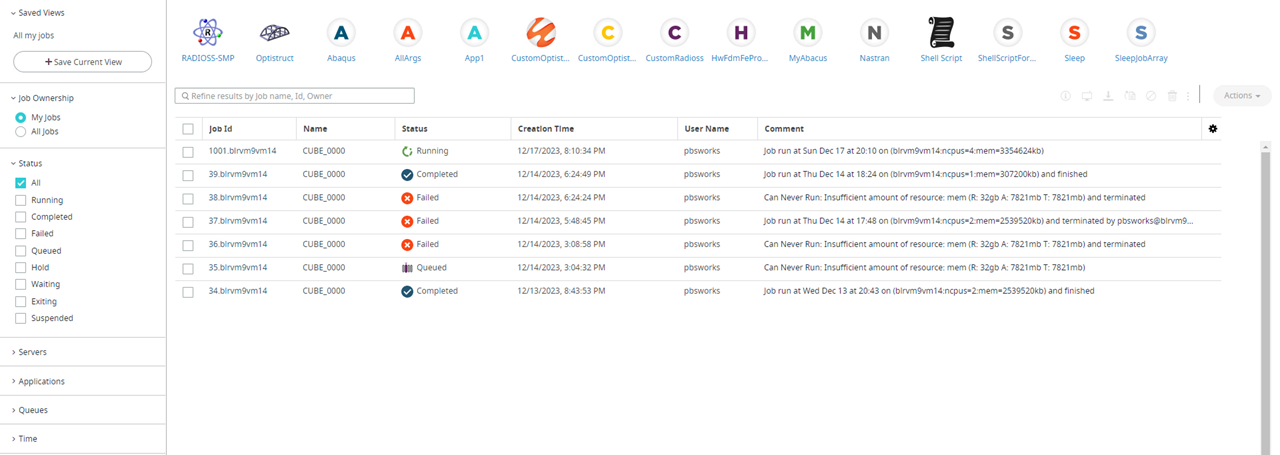Open the Optistruct application icon

pyautogui.click(x=275, y=33)
